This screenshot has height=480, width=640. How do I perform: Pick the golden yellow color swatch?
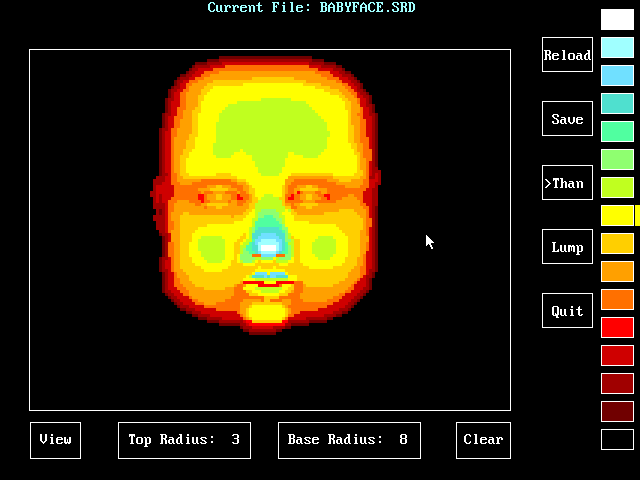(617, 244)
